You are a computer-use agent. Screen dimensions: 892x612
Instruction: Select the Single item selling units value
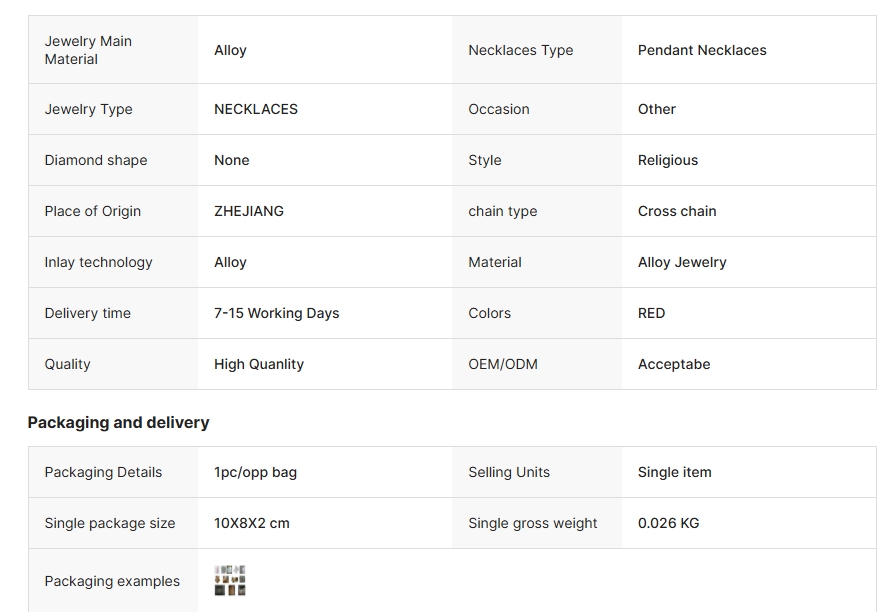[x=675, y=473]
